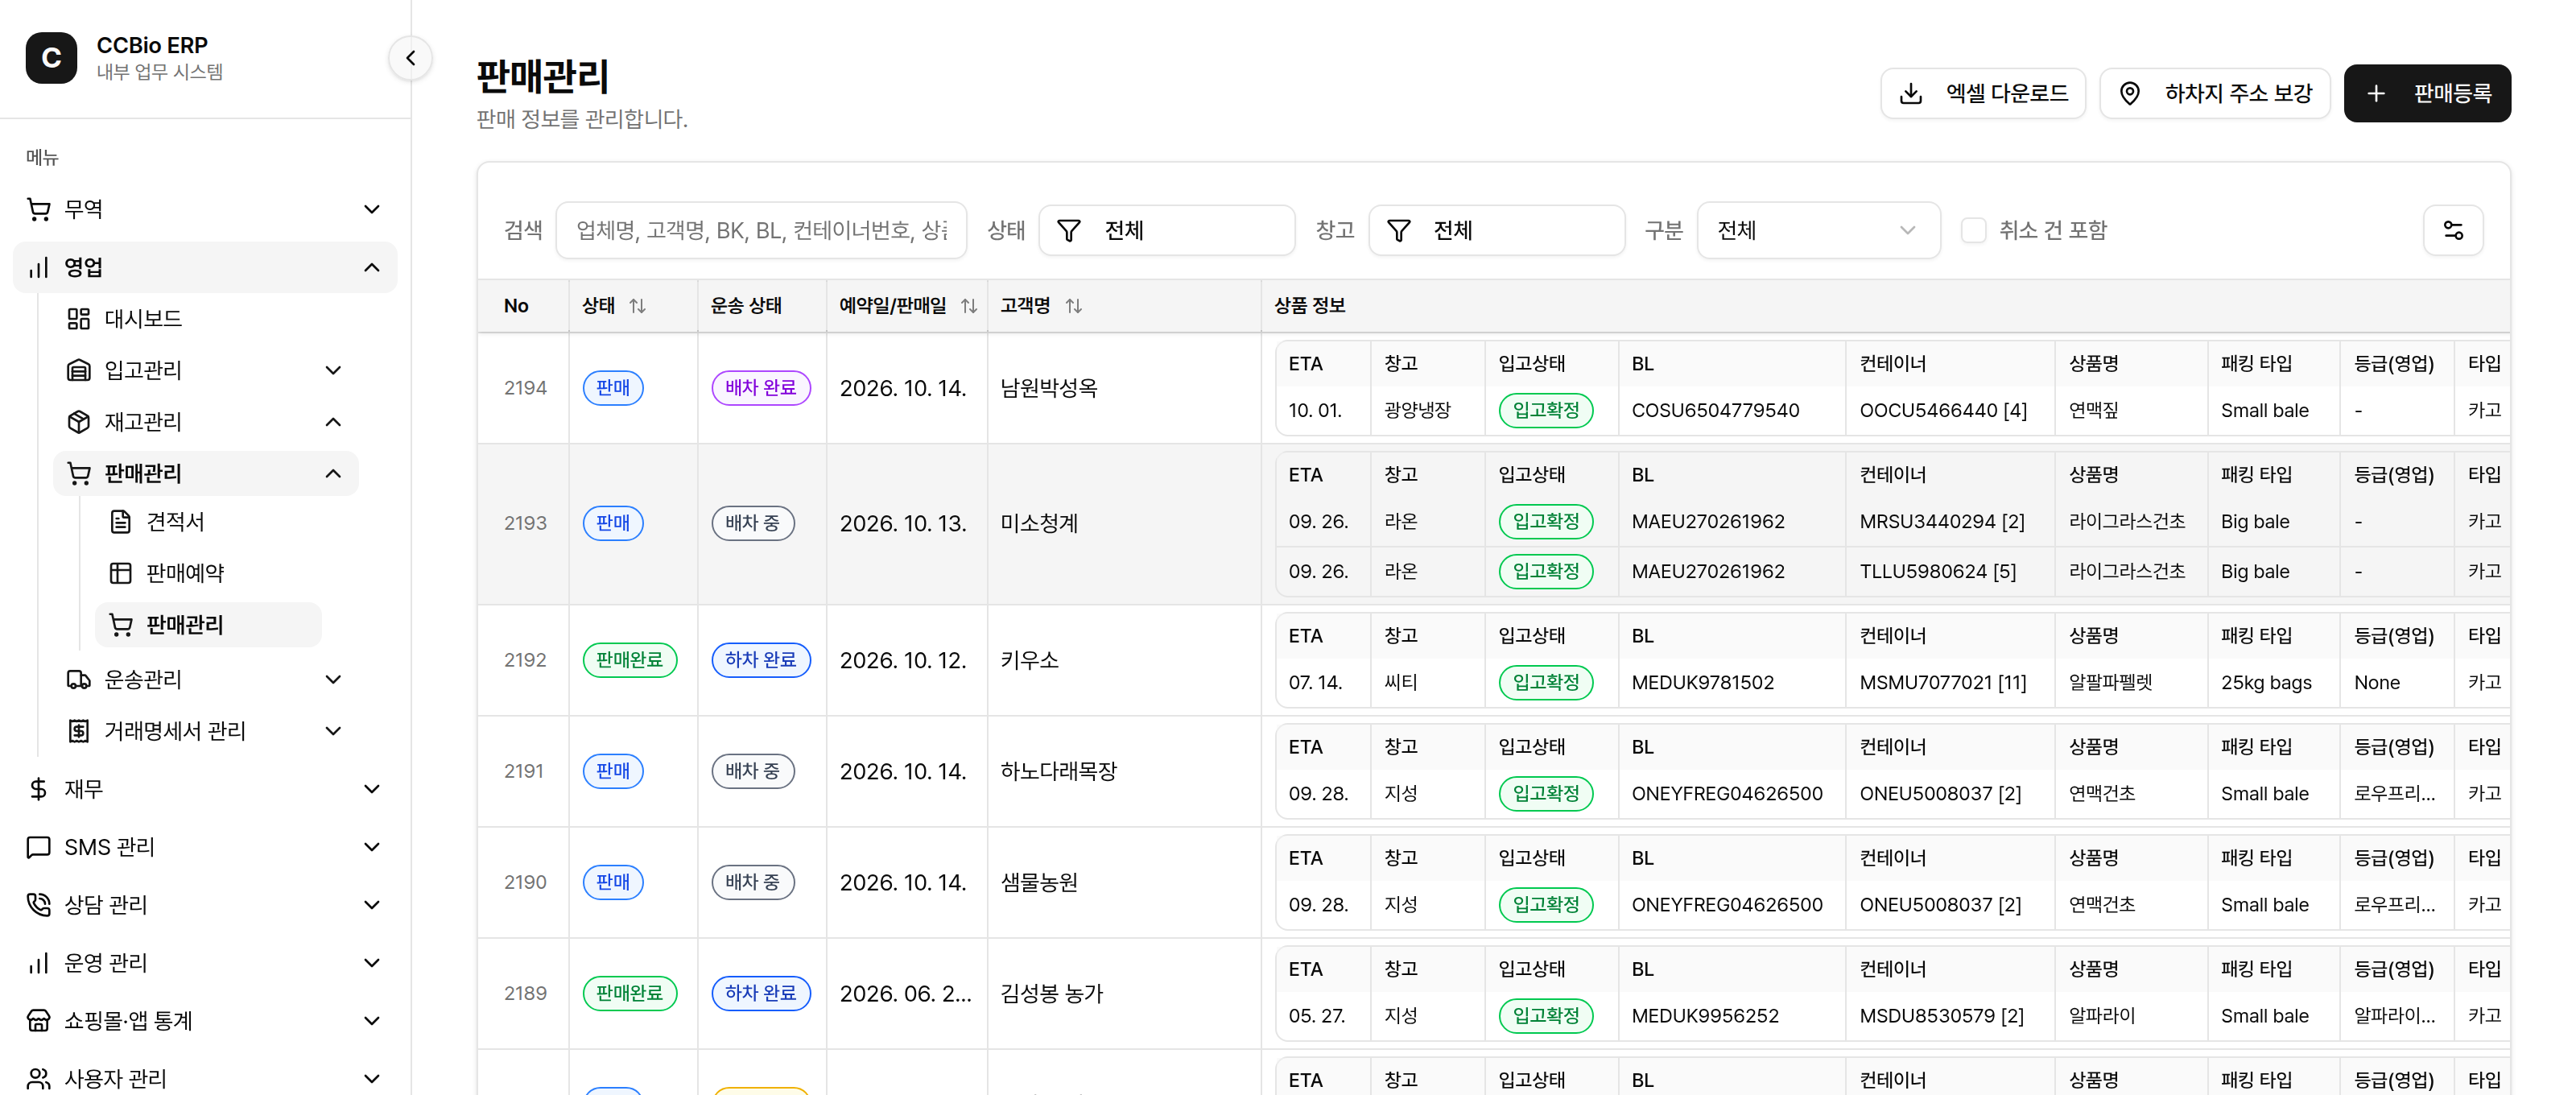Image resolution: width=2576 pixels, height=1095 pixels.
Task: Open the 견적서 menu item
Action: click(208, 521)
